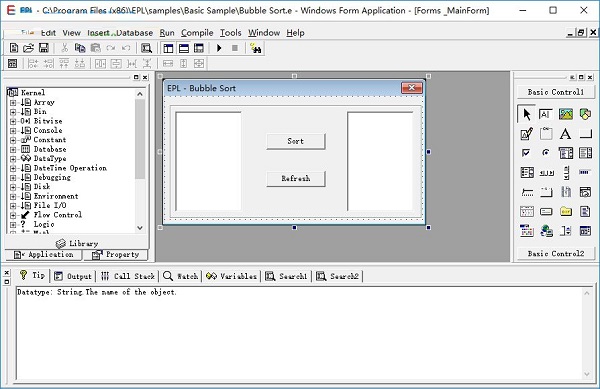Select the Radio Button control icon

tap(546, 153)
